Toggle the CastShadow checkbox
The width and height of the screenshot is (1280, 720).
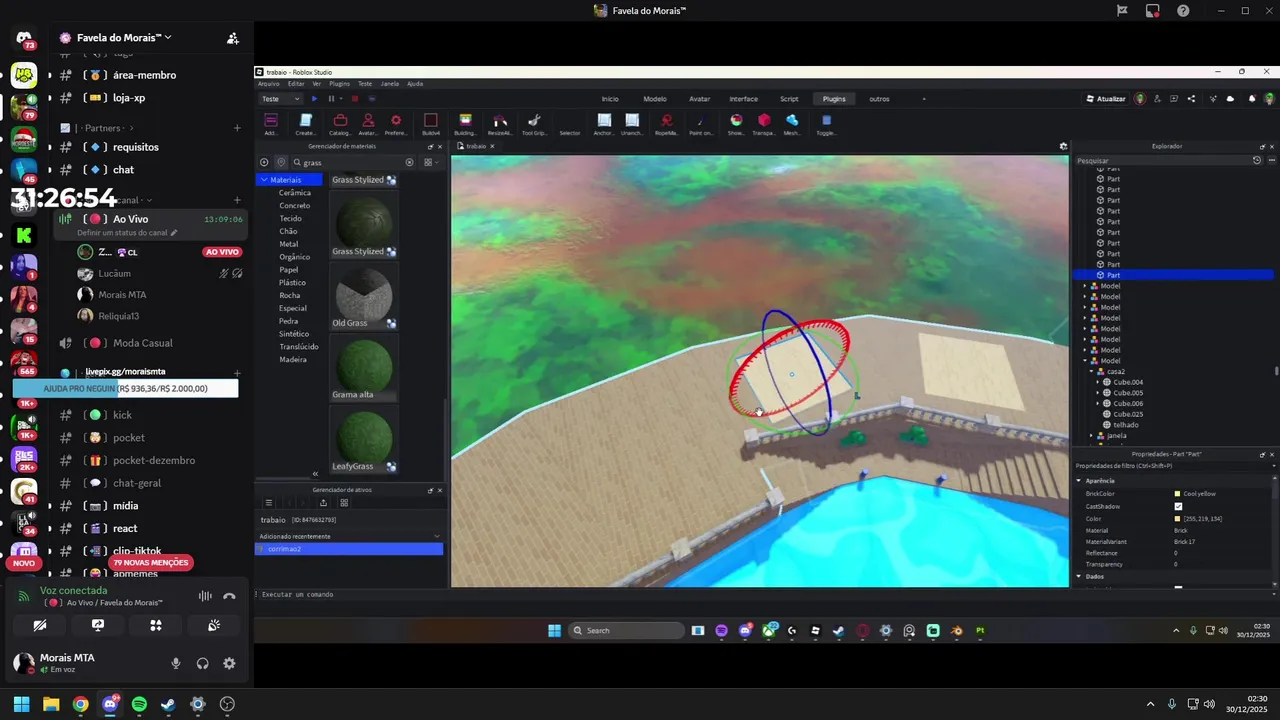point(1178,506)
